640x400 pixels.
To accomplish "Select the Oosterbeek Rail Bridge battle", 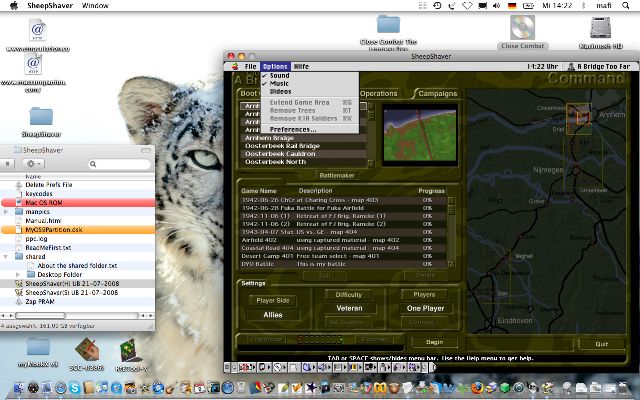I will click(x=303, y=146).
